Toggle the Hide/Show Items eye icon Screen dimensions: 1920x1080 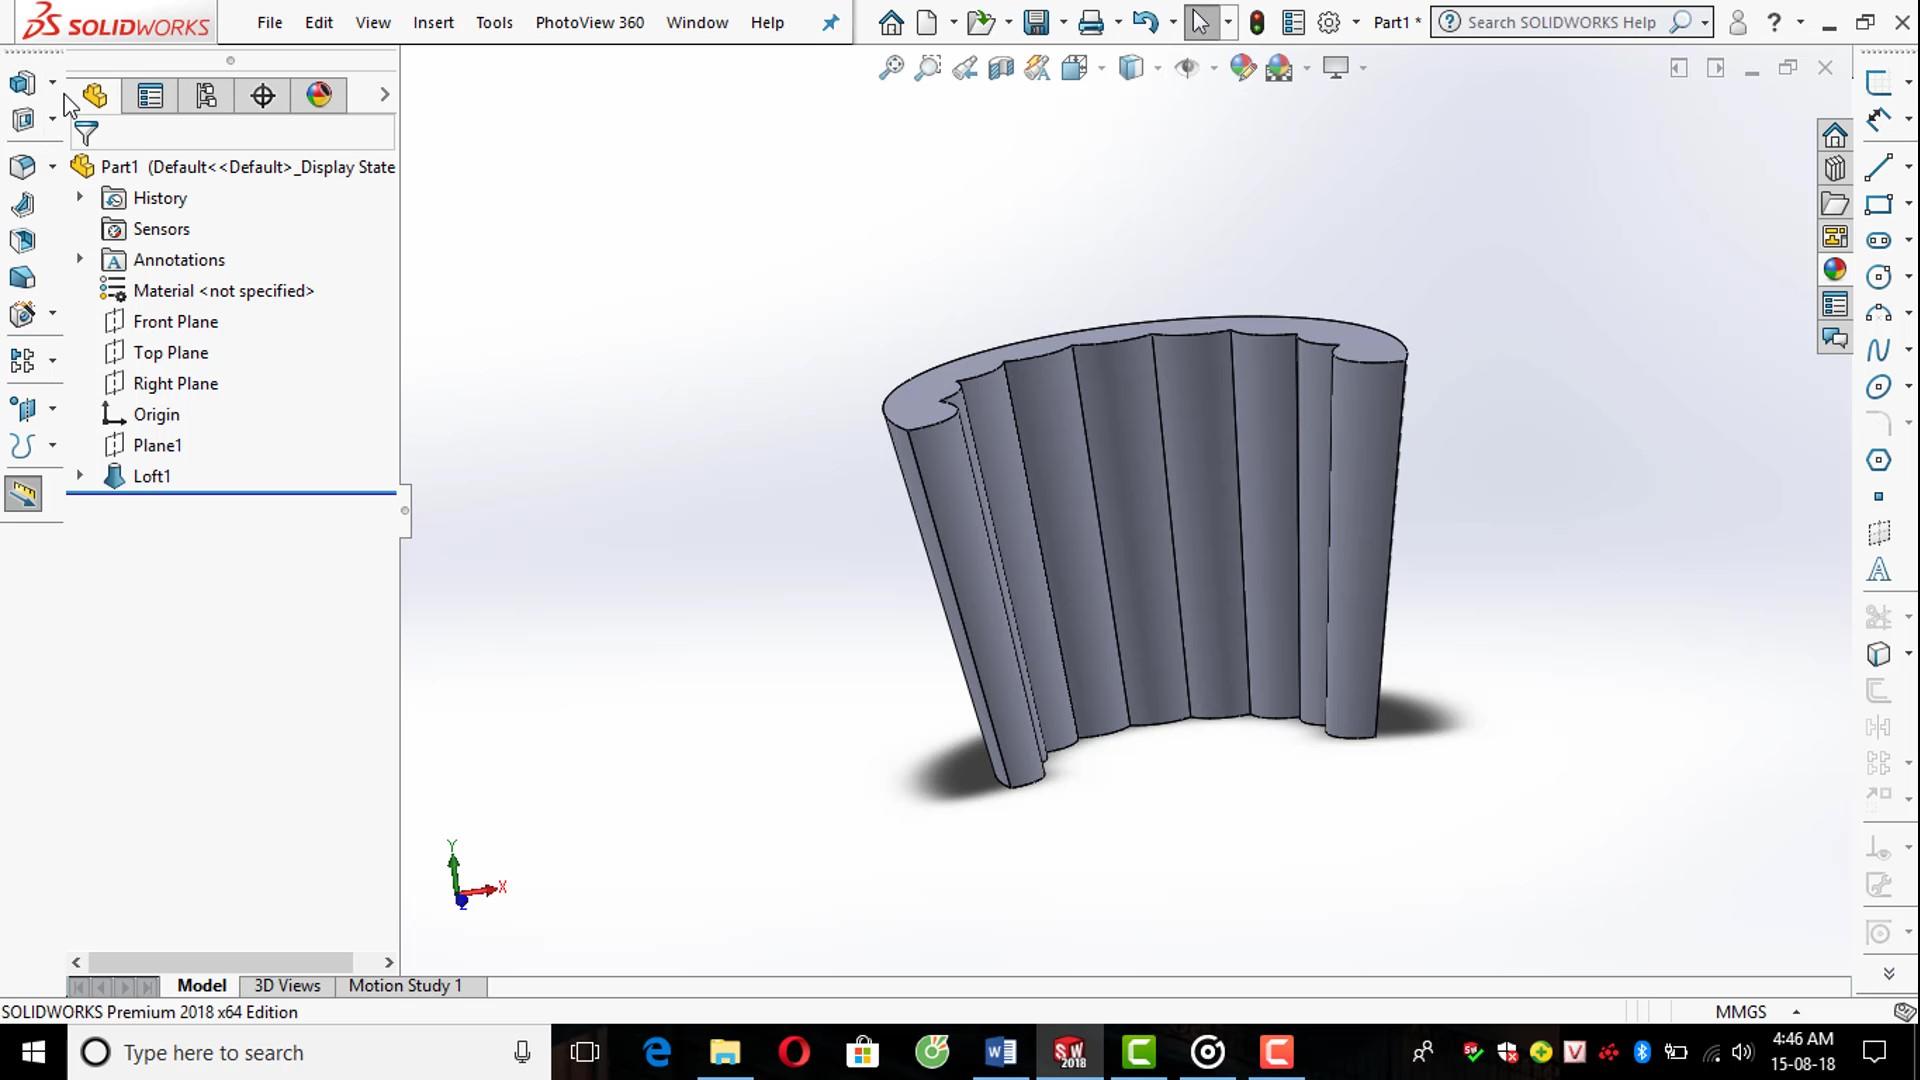tap(1187, 68)
